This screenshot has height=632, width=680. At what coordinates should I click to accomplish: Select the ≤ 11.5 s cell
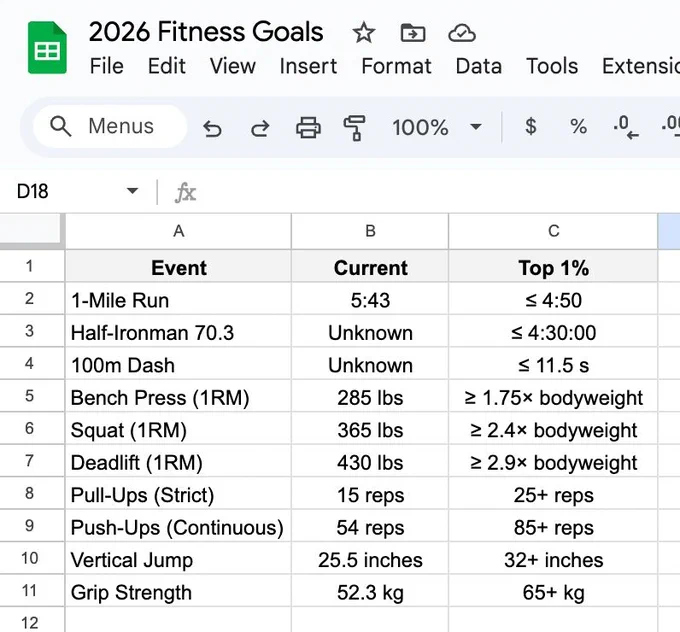553,363
